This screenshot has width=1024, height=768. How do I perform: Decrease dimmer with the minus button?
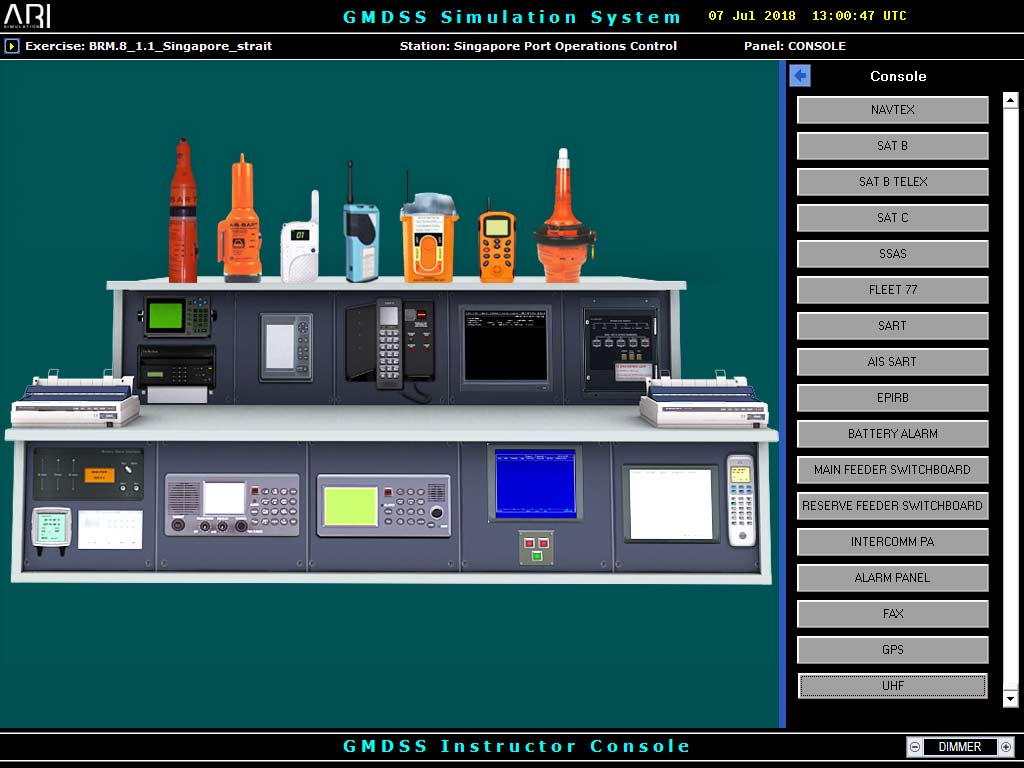pos(915,747)
